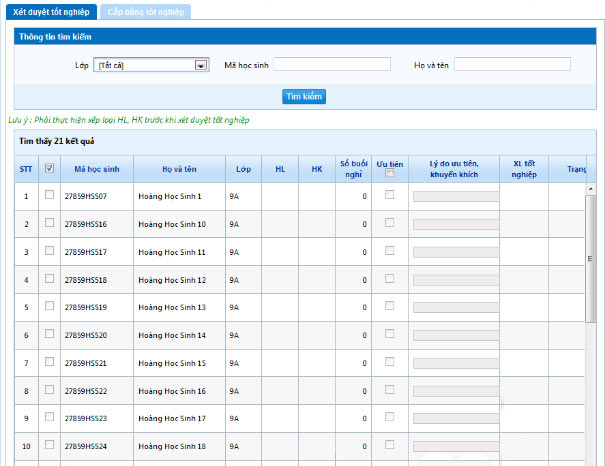Click the Lớp dropdown arrow button
605x466 pixels.
201,65
